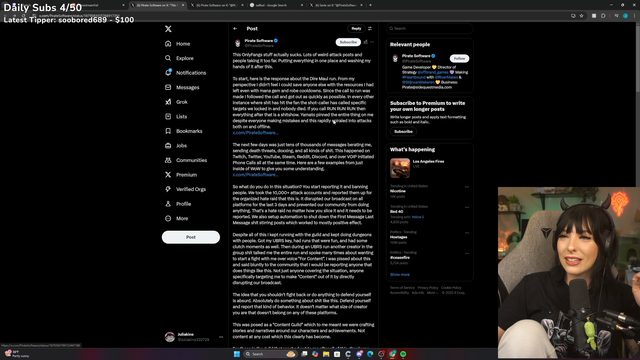Open the Terms of Service footer link
This screenshot has height=360, width=640.
click(402, 288)
